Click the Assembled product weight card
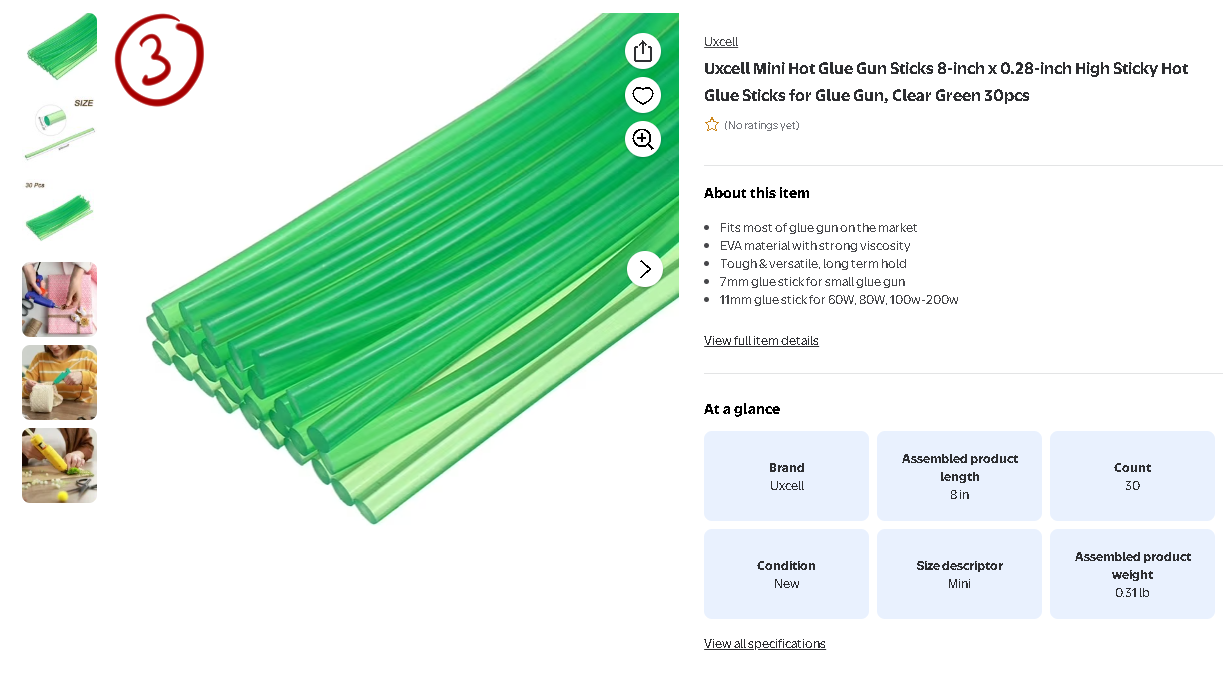1230x678 pixels. 1132,574
